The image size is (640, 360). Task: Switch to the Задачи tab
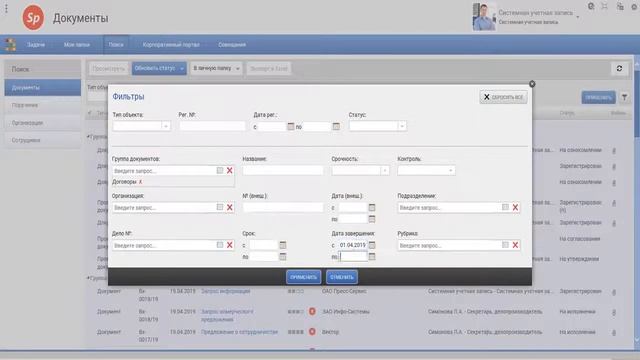36,44
